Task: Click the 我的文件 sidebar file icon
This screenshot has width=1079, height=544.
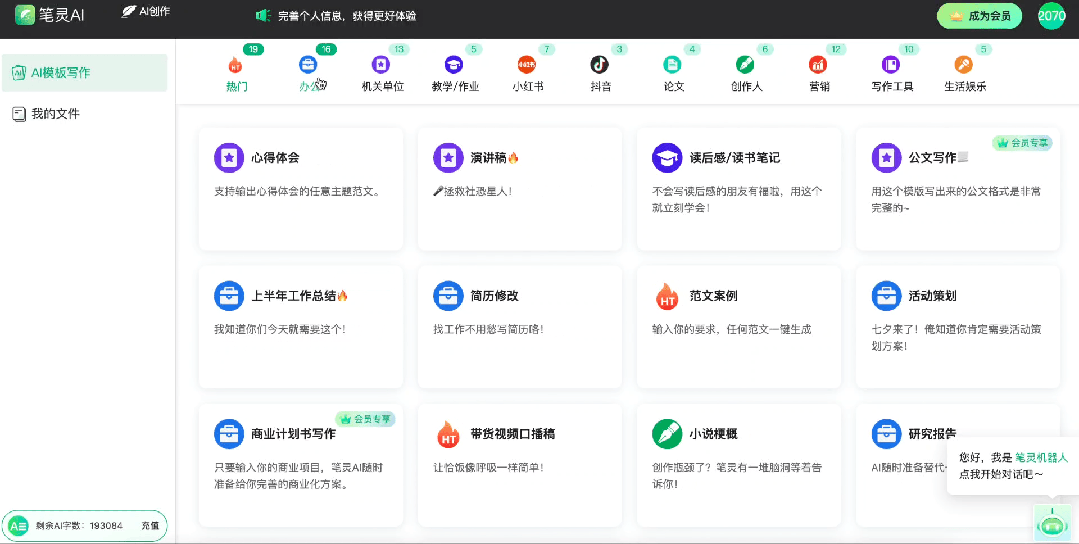Action: [19, 114]
